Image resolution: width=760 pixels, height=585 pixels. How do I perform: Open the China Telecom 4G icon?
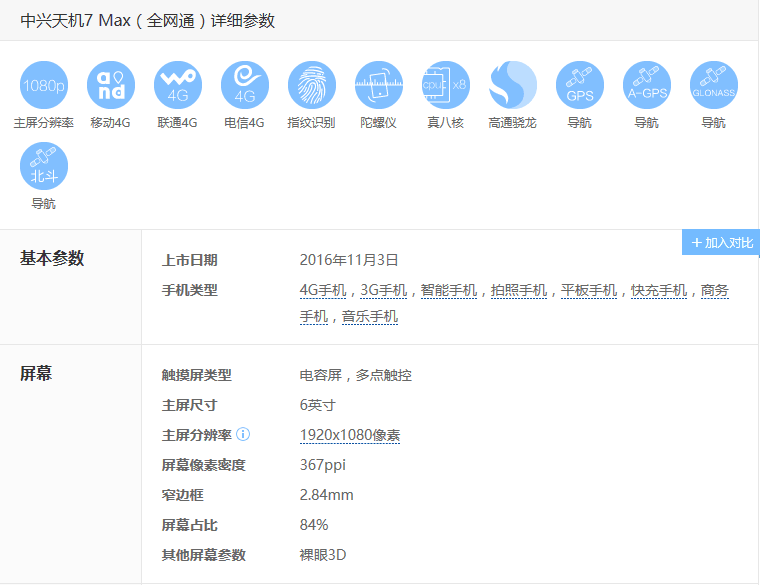pos(245,85)
